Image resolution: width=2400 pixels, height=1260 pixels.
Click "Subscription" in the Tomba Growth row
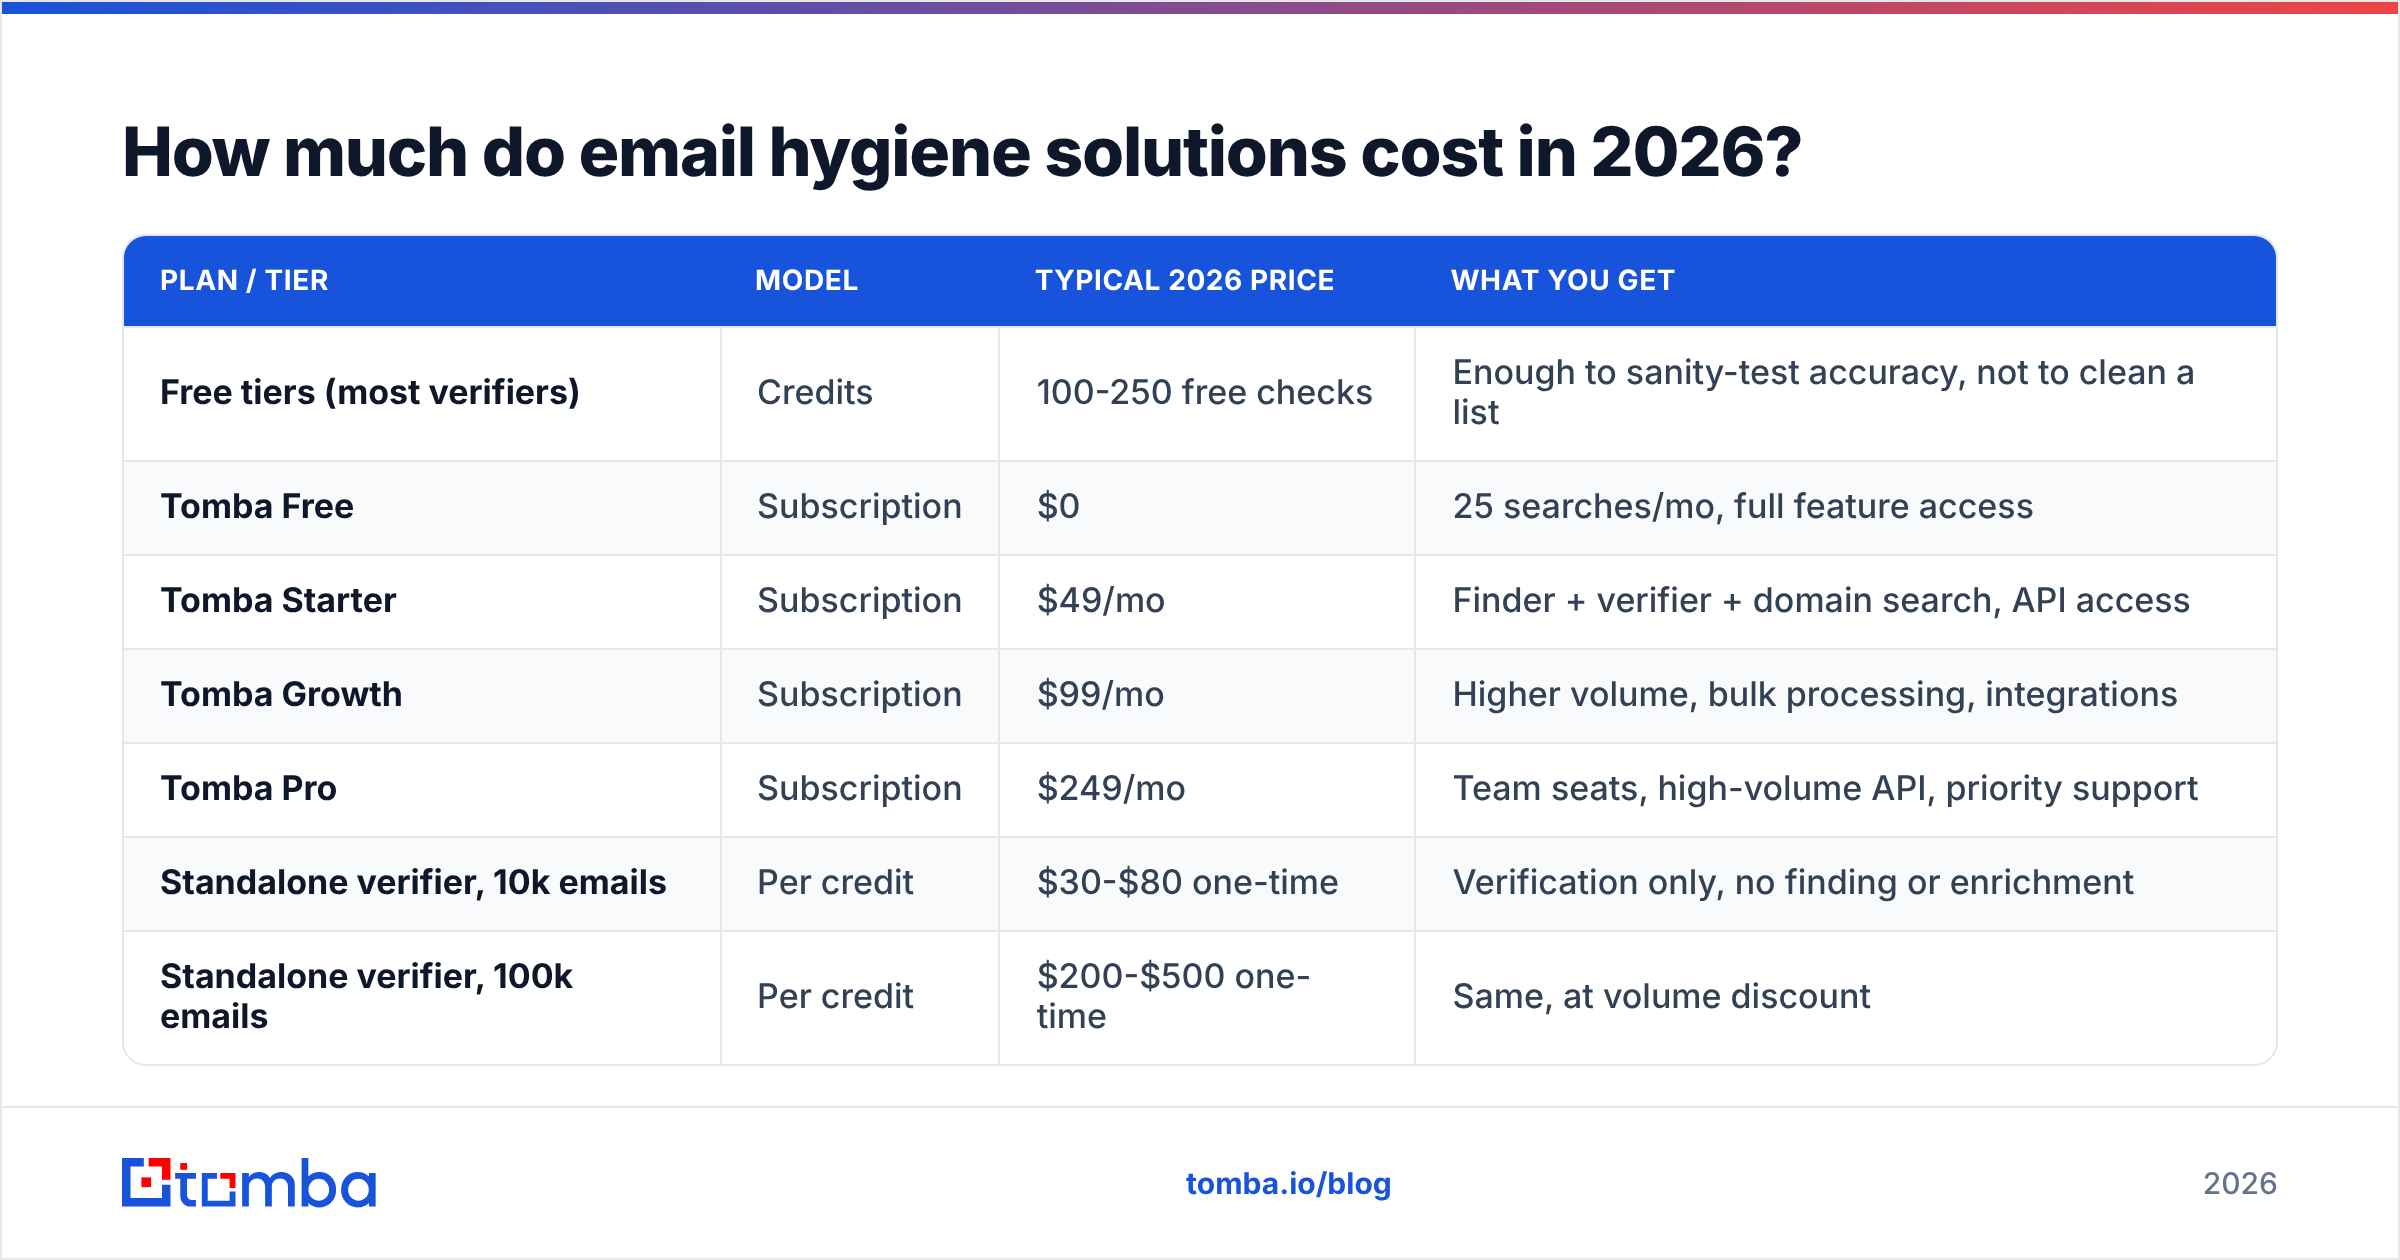(859, 694)
